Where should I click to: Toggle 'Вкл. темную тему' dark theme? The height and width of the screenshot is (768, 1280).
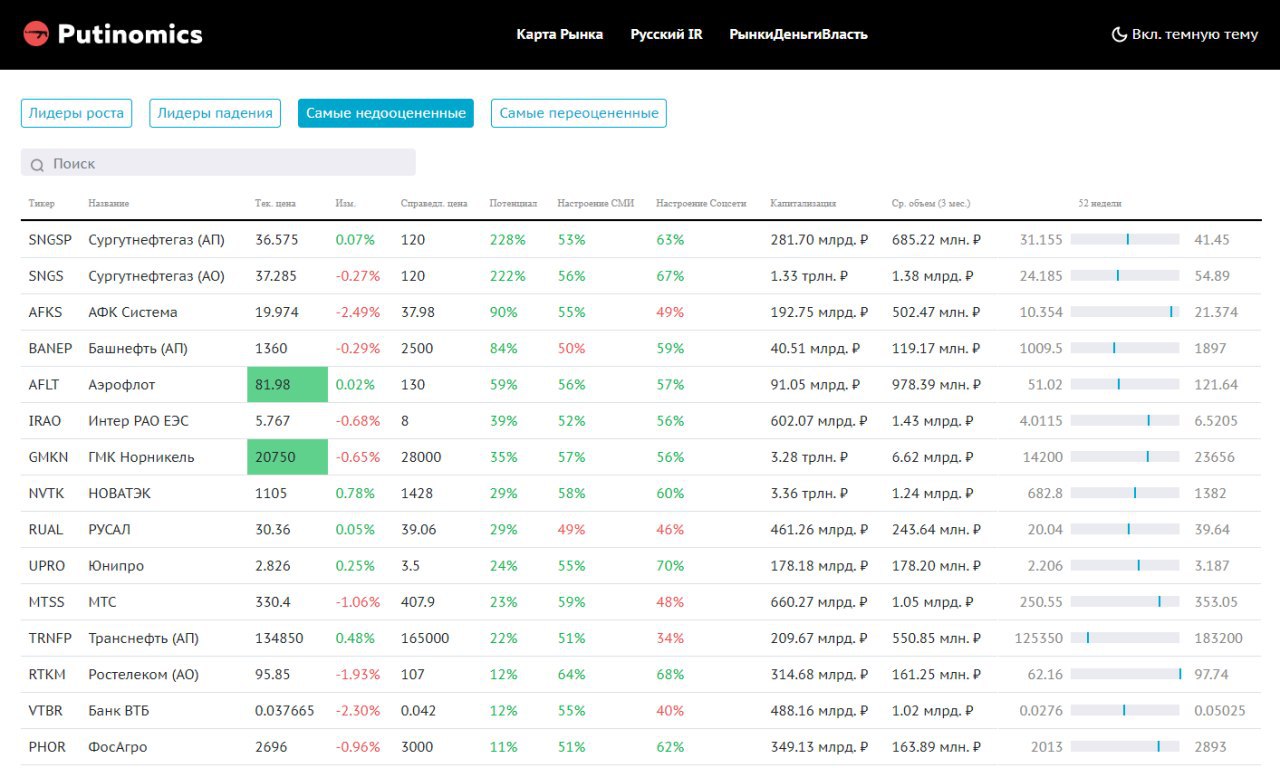pos(1185,34)
